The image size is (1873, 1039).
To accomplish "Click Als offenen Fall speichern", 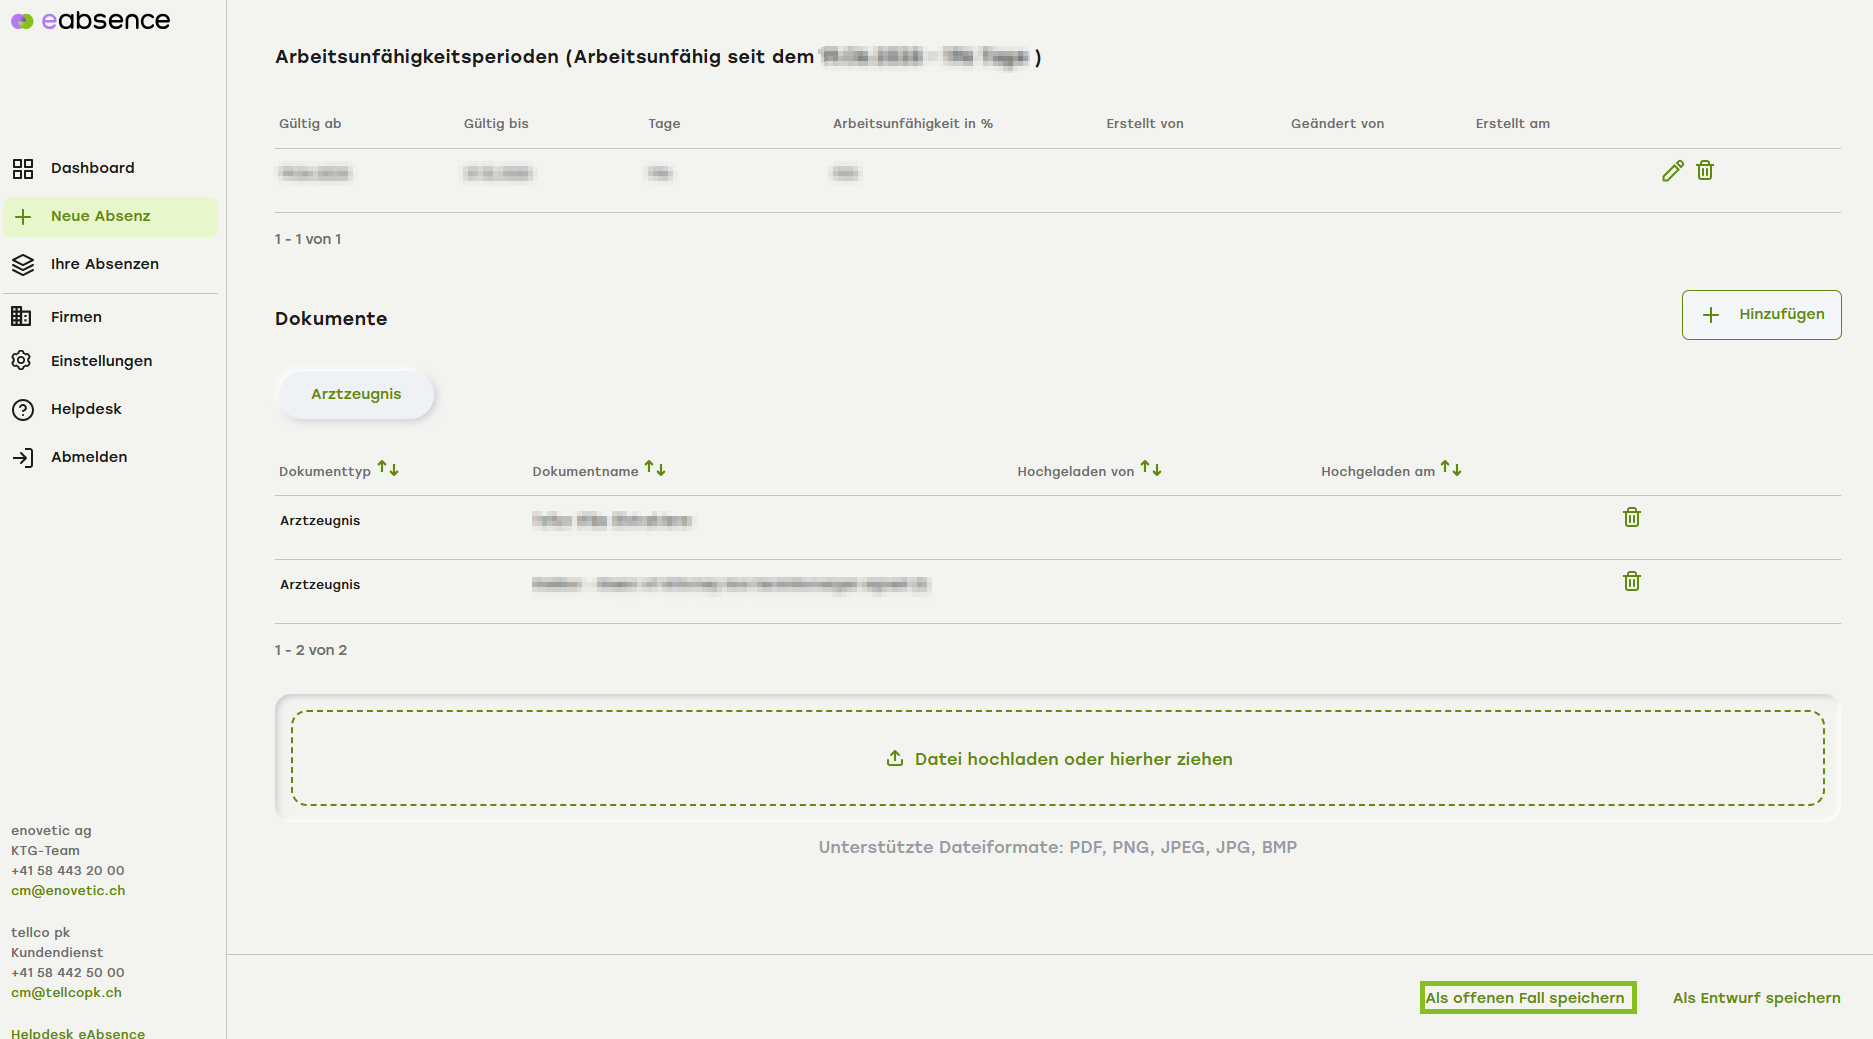I will (1527, 998).
